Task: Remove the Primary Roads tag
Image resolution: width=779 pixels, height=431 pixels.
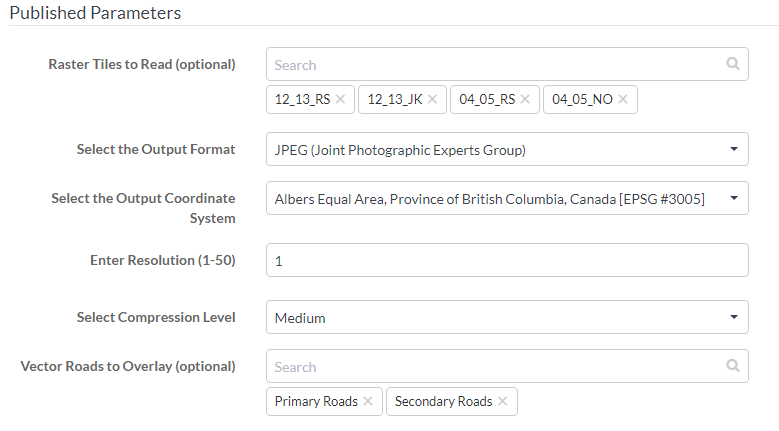Action: (x=368, y=401)
